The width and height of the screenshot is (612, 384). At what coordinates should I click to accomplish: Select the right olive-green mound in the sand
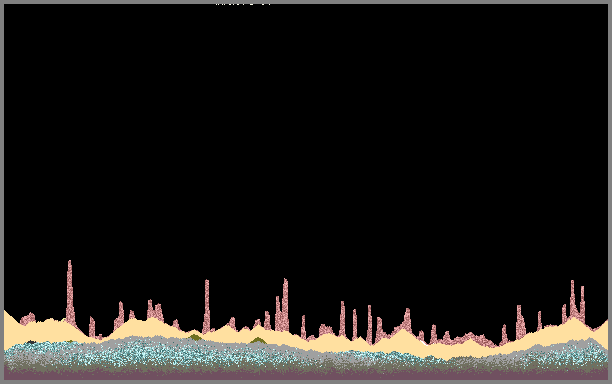258,341
